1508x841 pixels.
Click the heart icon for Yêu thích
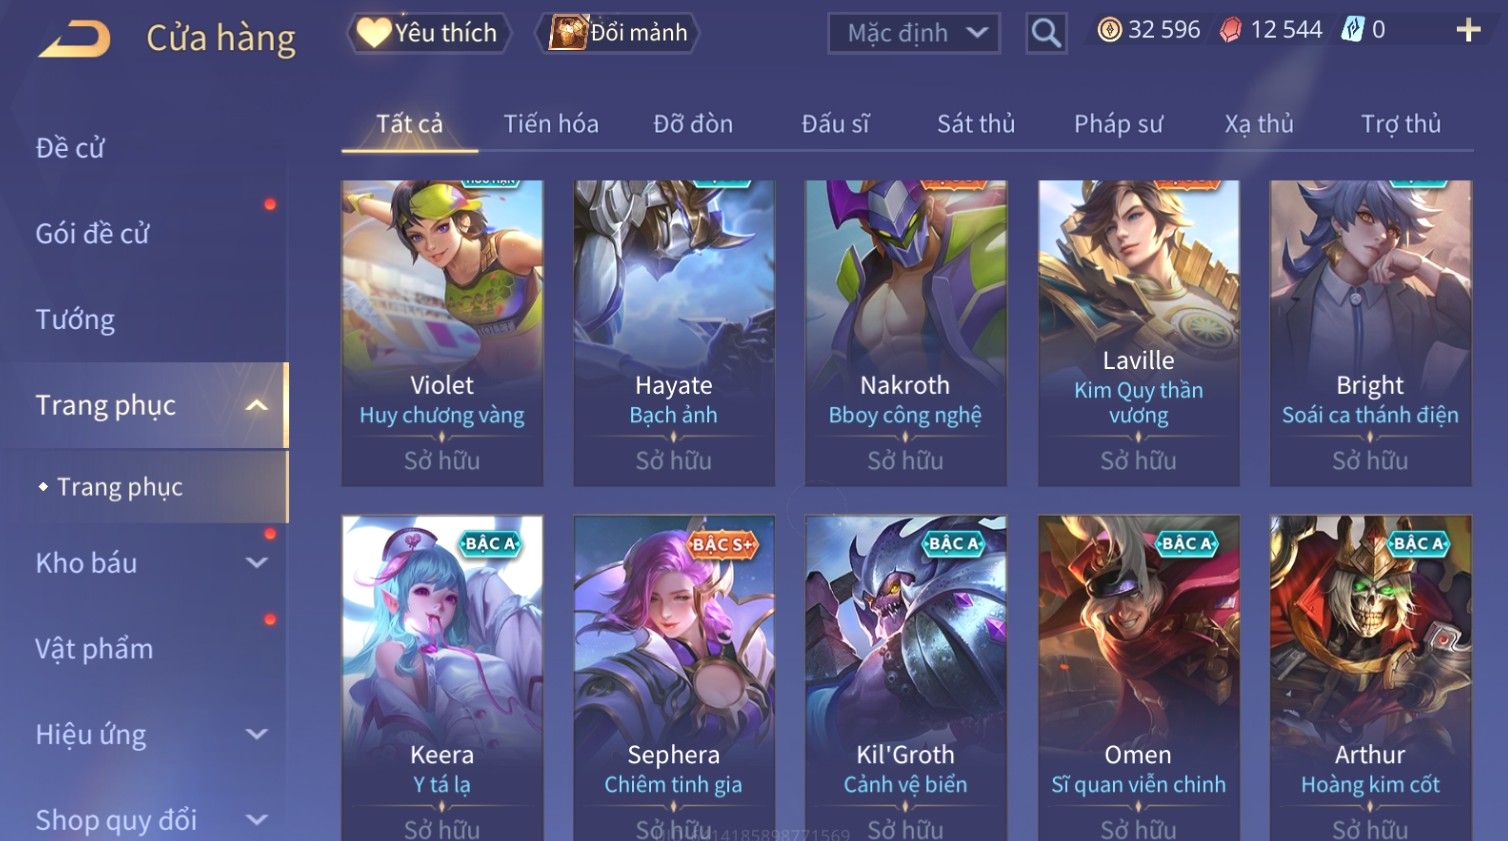pos(373,32)
